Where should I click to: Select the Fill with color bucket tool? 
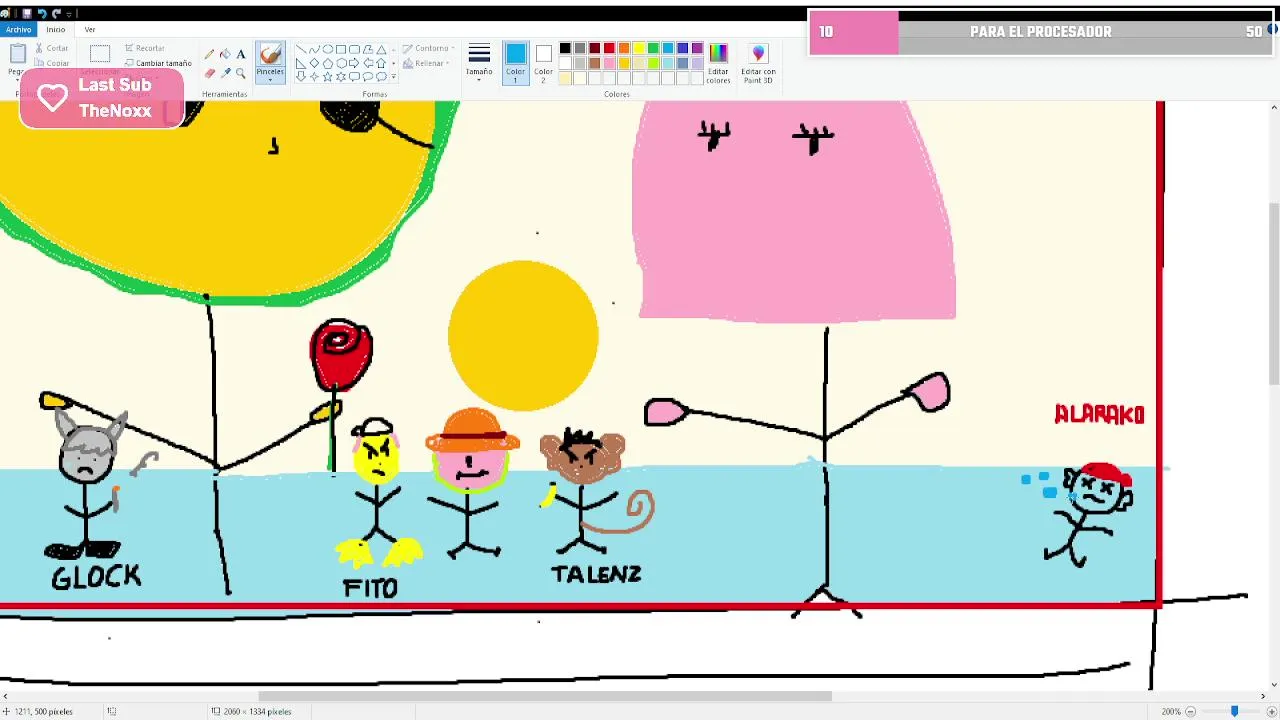coord(225,54)
